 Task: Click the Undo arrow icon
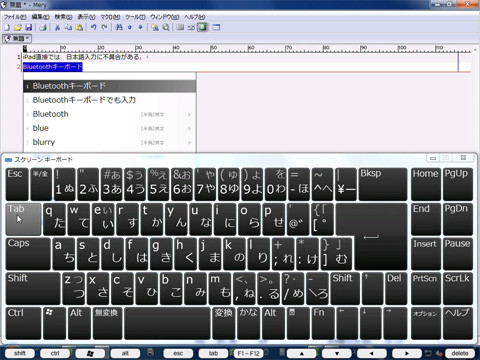click(x=94, y=27)
